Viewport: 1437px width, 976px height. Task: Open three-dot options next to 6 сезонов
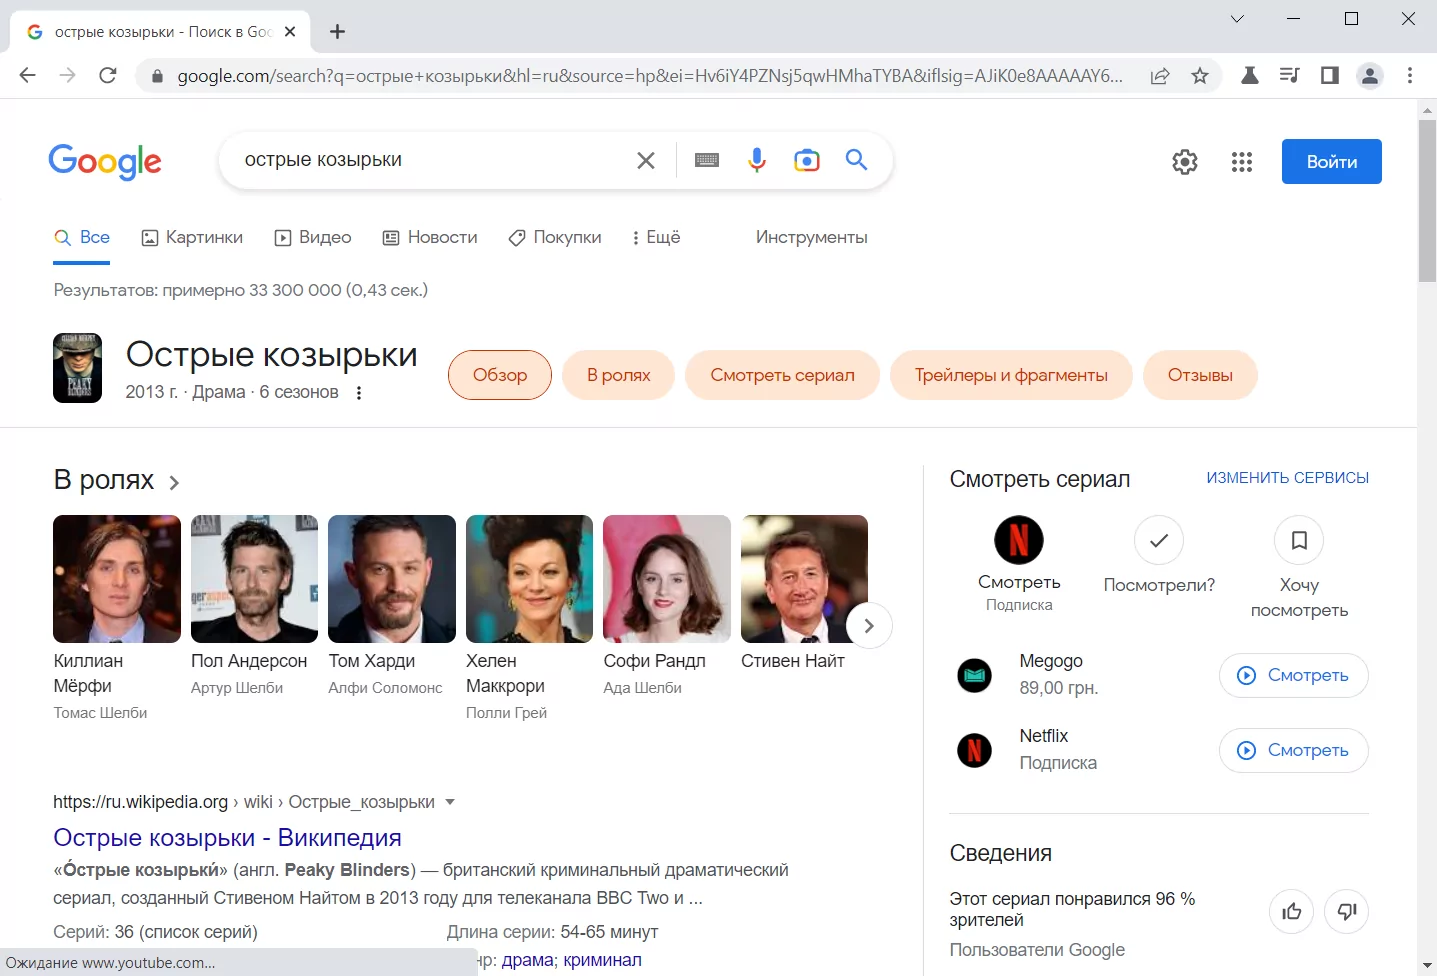pyautogui.click(x=359, y=393)
